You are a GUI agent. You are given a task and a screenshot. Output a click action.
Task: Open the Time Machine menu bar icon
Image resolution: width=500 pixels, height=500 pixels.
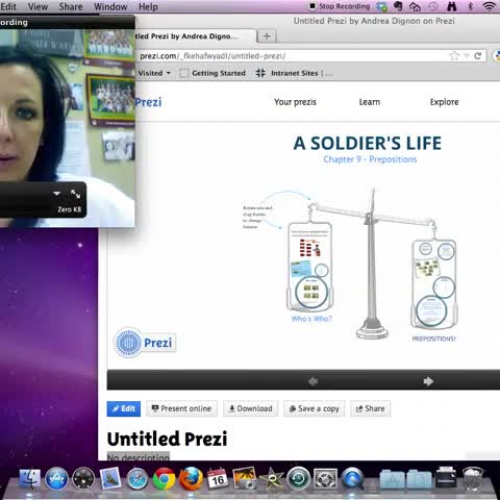[433, 7]
